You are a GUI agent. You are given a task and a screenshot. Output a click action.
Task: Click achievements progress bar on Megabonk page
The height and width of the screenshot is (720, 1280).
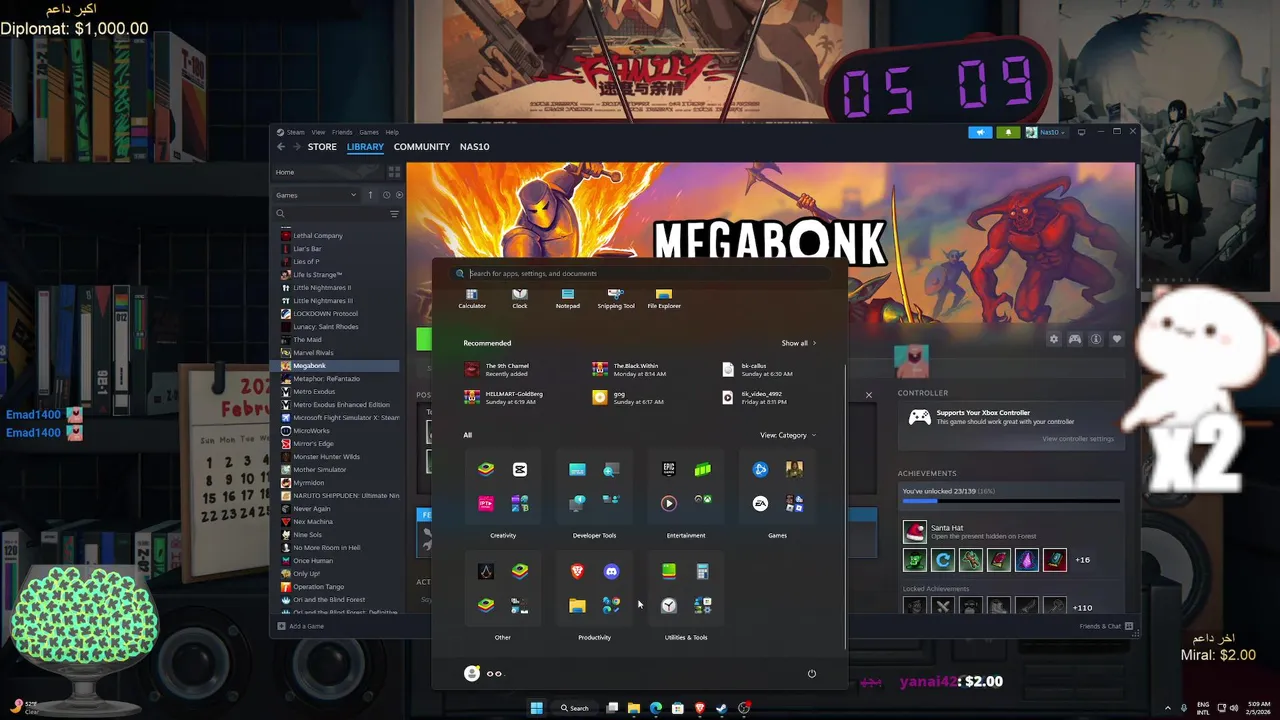pyautogui.click(x=1011, y=501)
